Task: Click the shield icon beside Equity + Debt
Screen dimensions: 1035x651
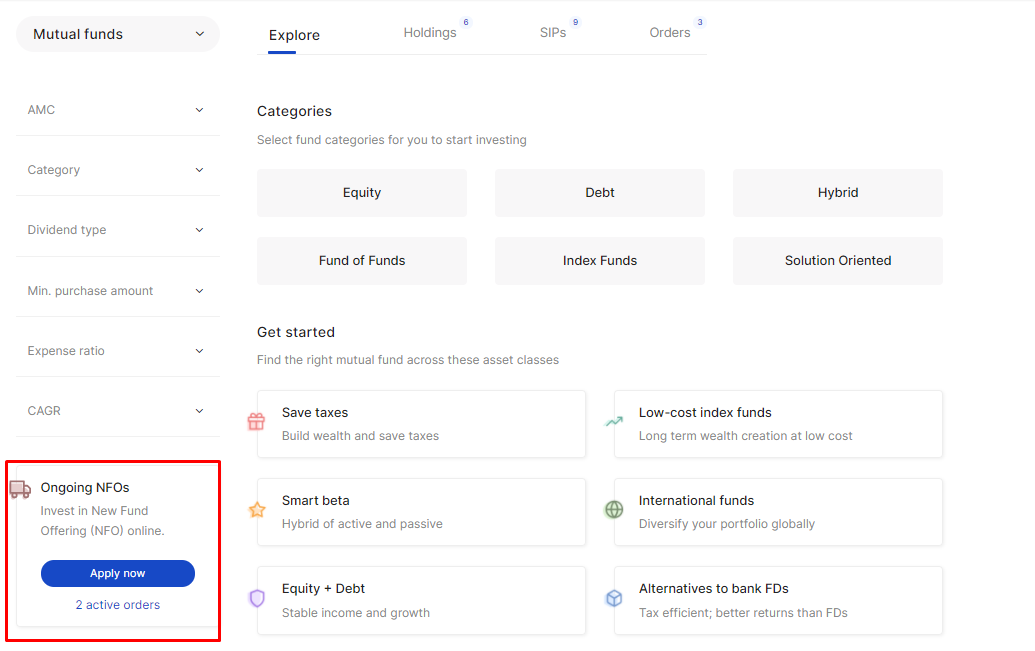Action: (257, 598)
